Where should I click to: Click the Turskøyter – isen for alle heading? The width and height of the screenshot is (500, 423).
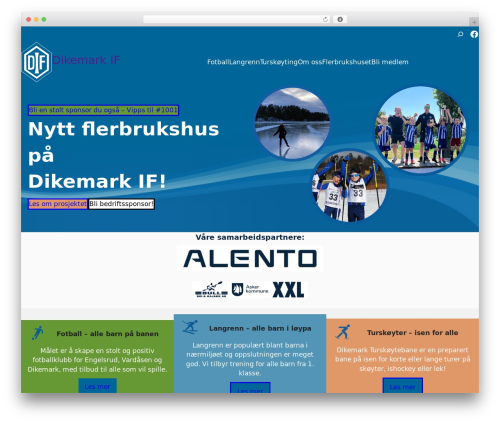[x=413, y=333]
